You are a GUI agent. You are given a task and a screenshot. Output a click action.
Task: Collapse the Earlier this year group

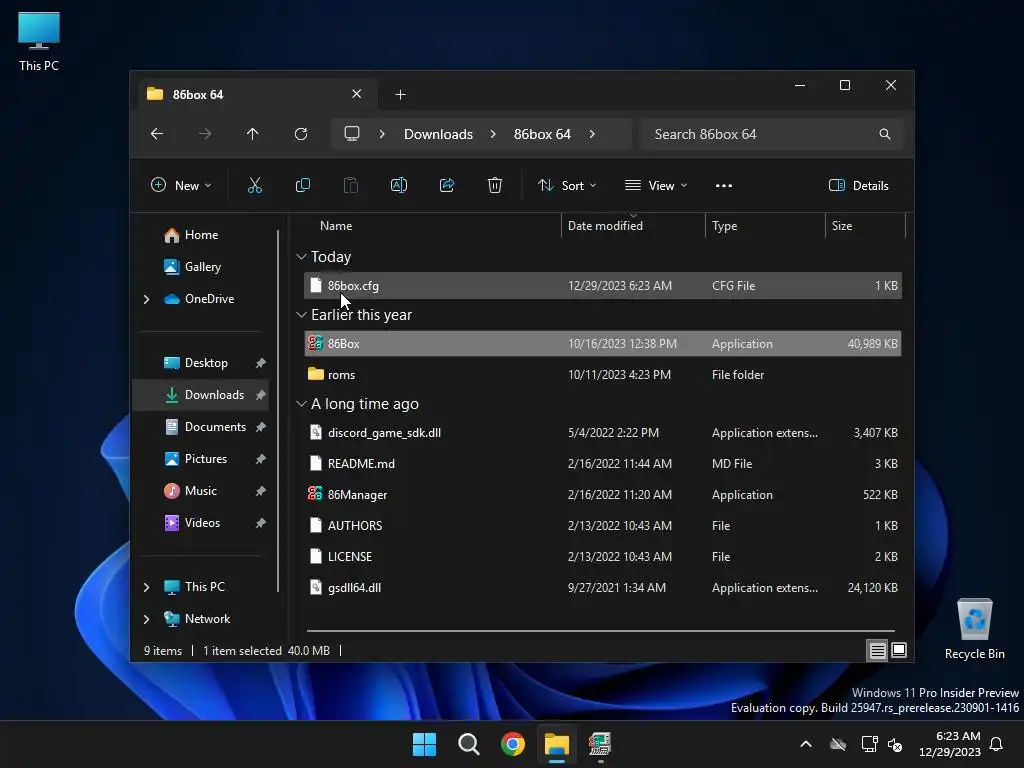click(301, 315)
